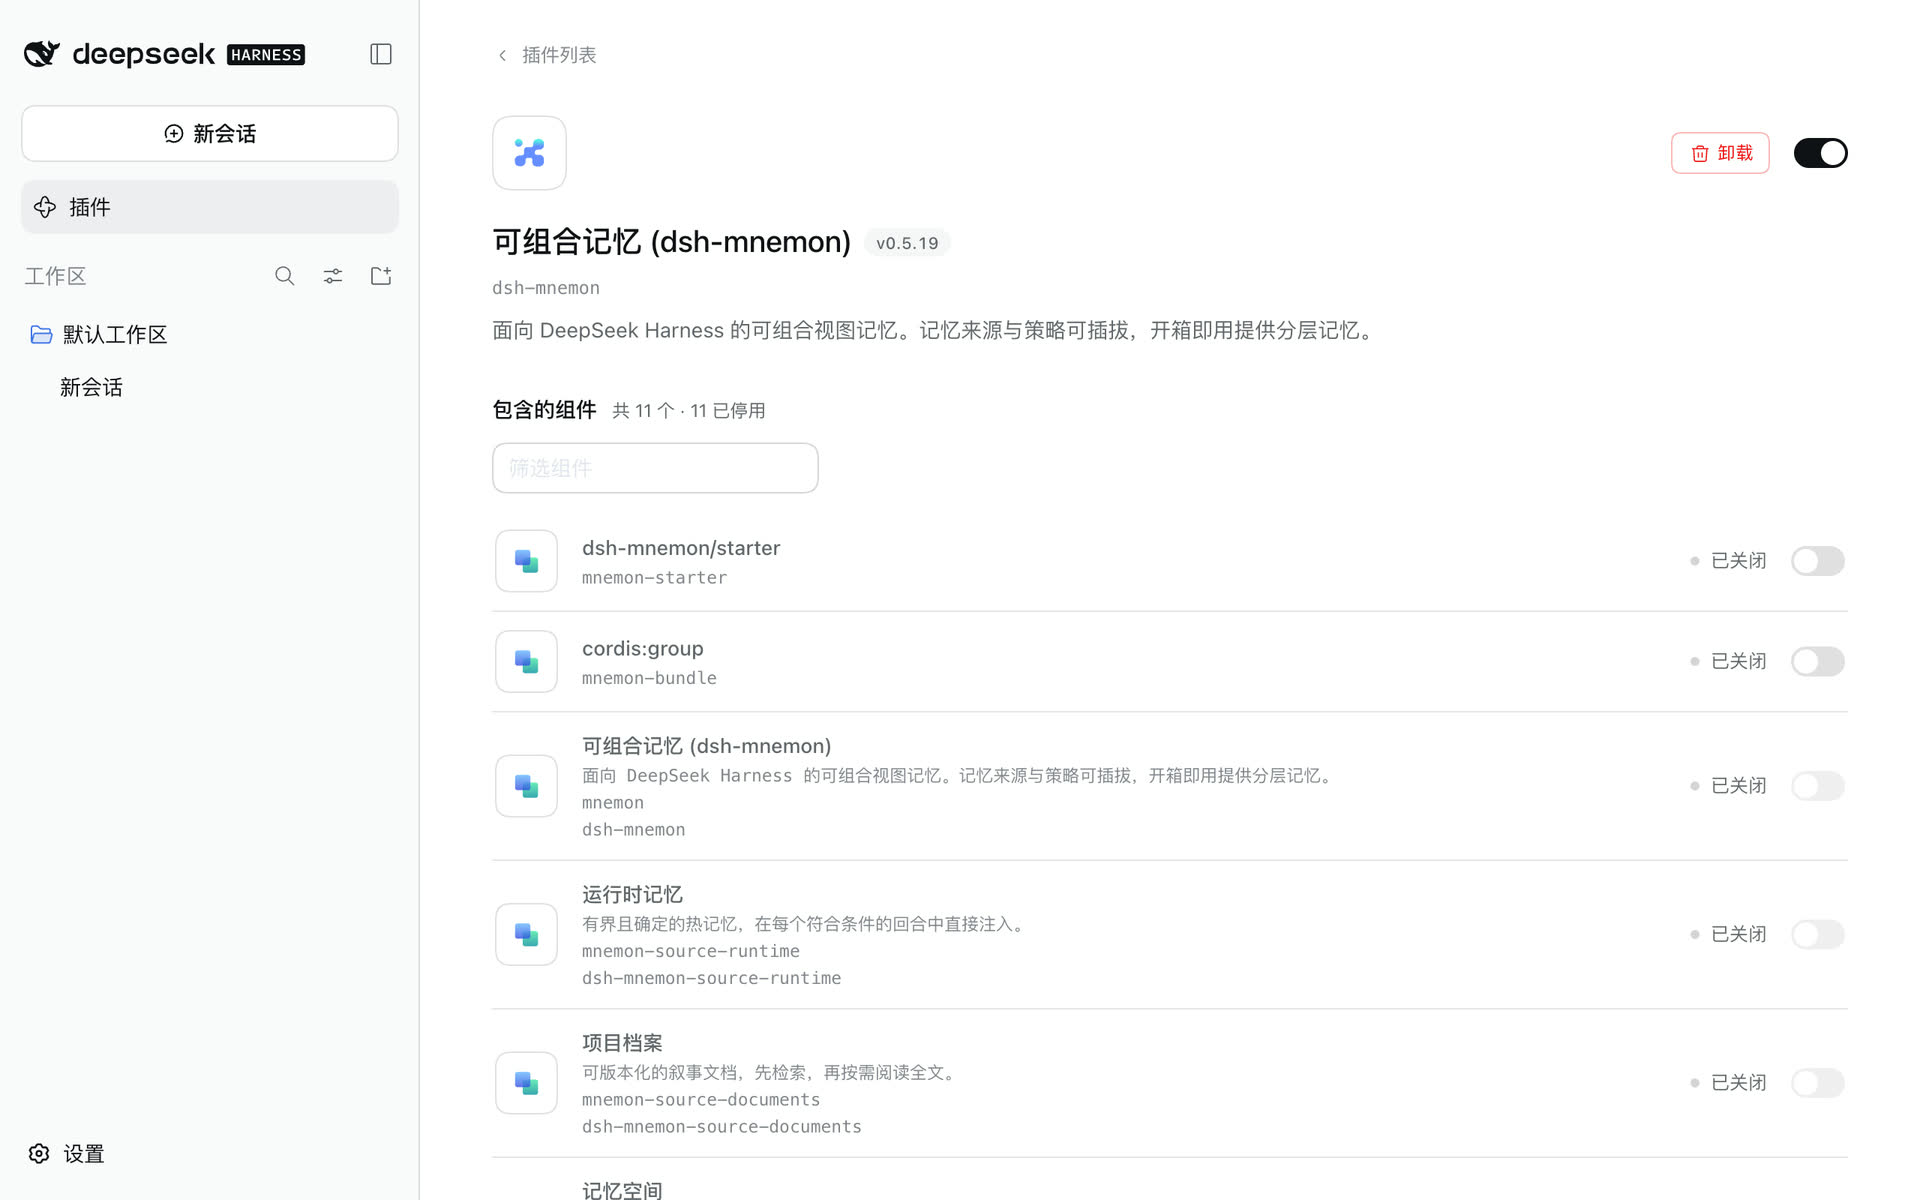
Task: Click the 卸载 uninstall button
Action: (1720, 153)
